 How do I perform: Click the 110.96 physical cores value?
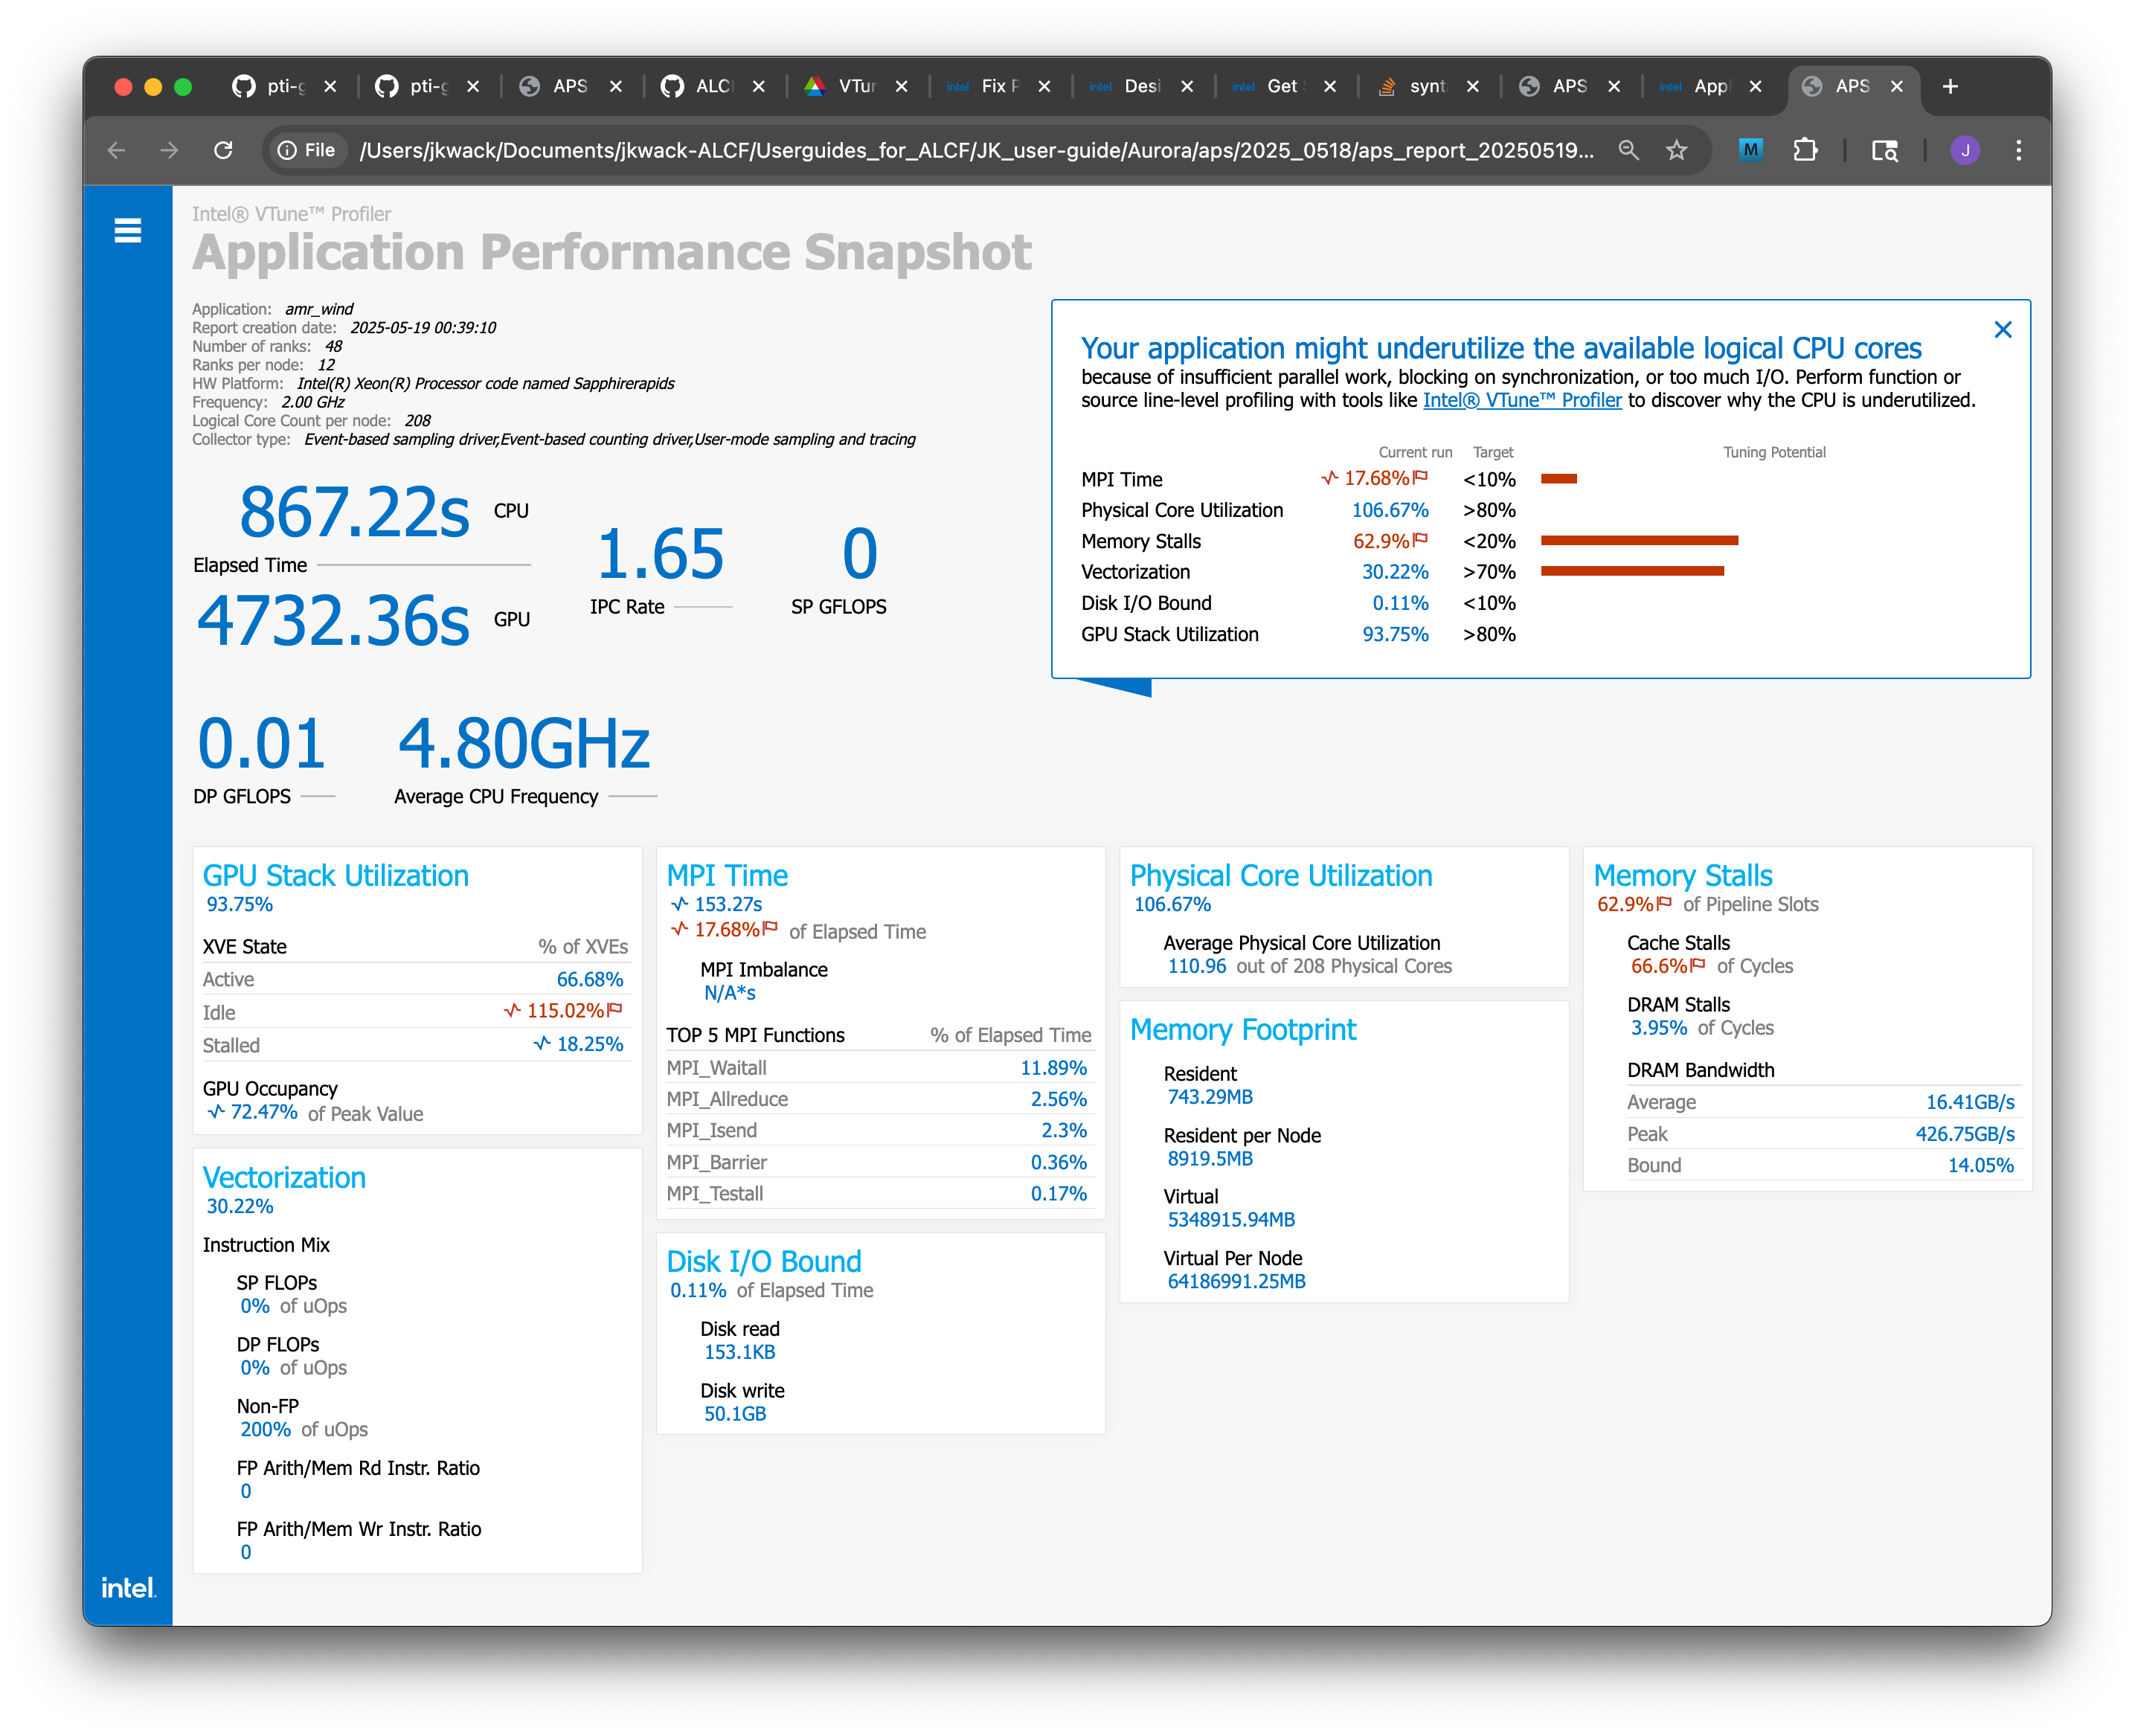pyautogui.click(x=1196, y=965)
